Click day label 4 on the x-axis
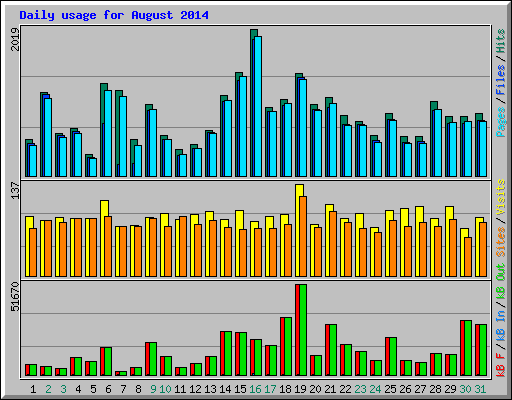This screenshot has width=512, height=400. pyautogui.click(x=78, y=389)
